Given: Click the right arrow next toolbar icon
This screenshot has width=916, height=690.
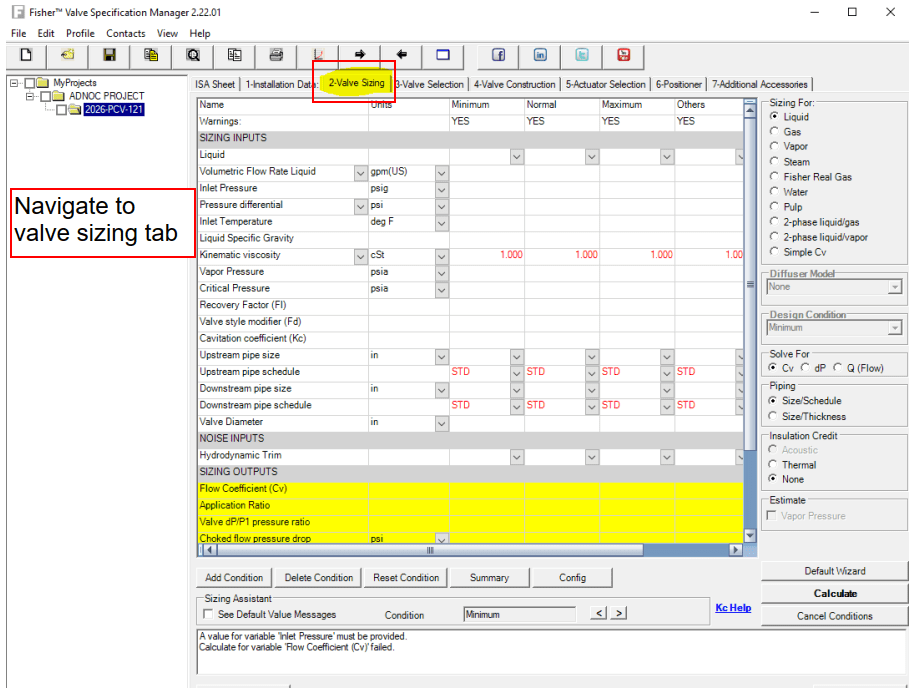Looking at the screenshot, I should (360, 54).
